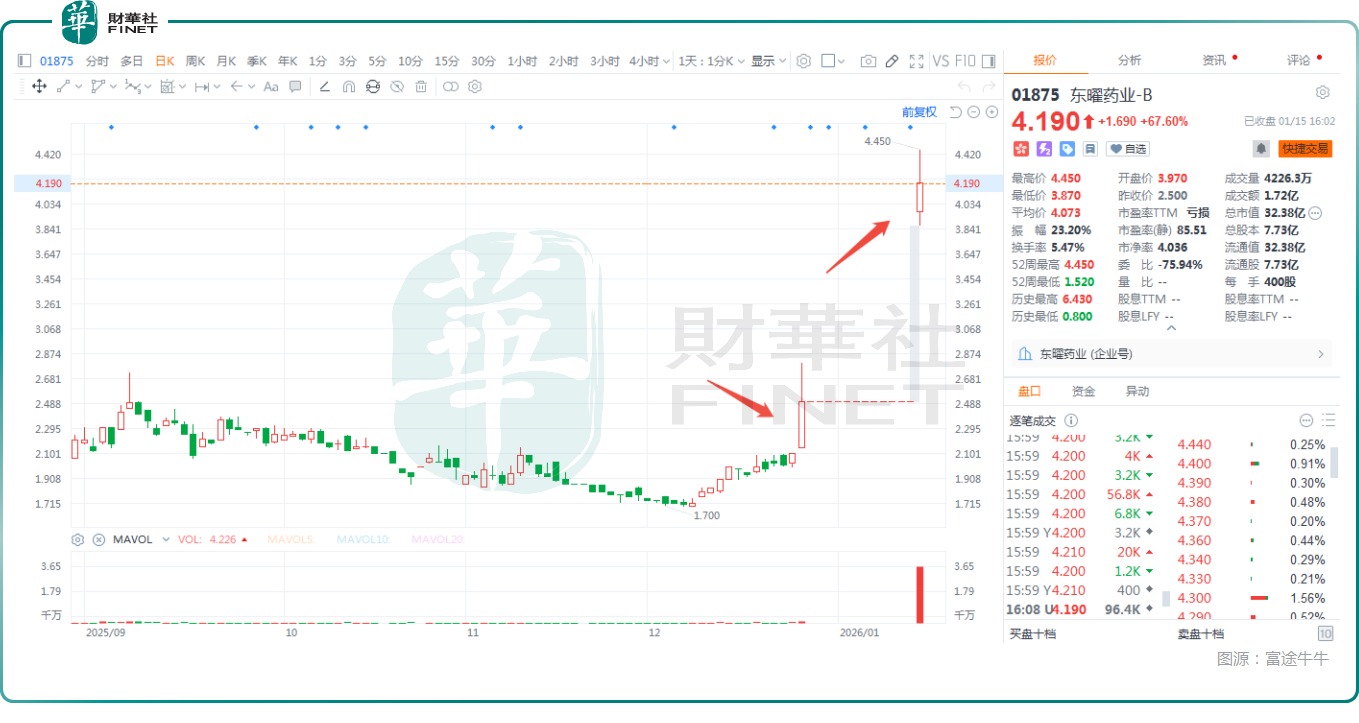
Task: Open info icon next to 逐笔成交
Action: click(1071, 421)
